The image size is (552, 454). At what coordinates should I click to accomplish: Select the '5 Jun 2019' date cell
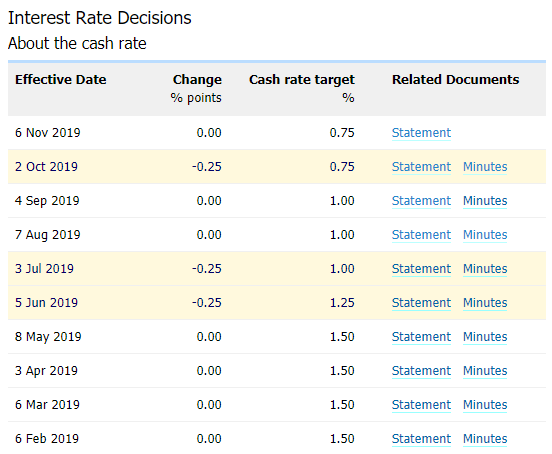coord(46,303)
